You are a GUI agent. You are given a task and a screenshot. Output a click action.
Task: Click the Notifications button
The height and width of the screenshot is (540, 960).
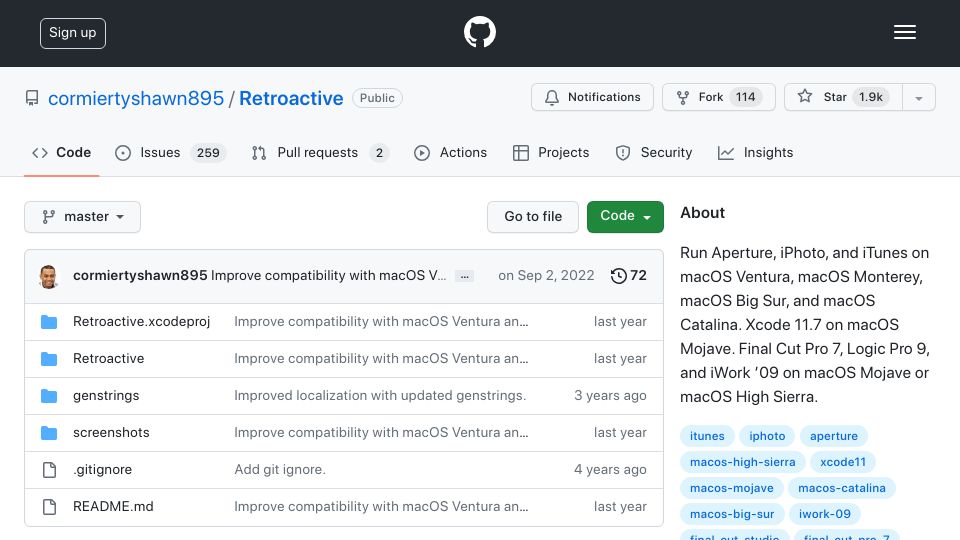pos(592,97)
